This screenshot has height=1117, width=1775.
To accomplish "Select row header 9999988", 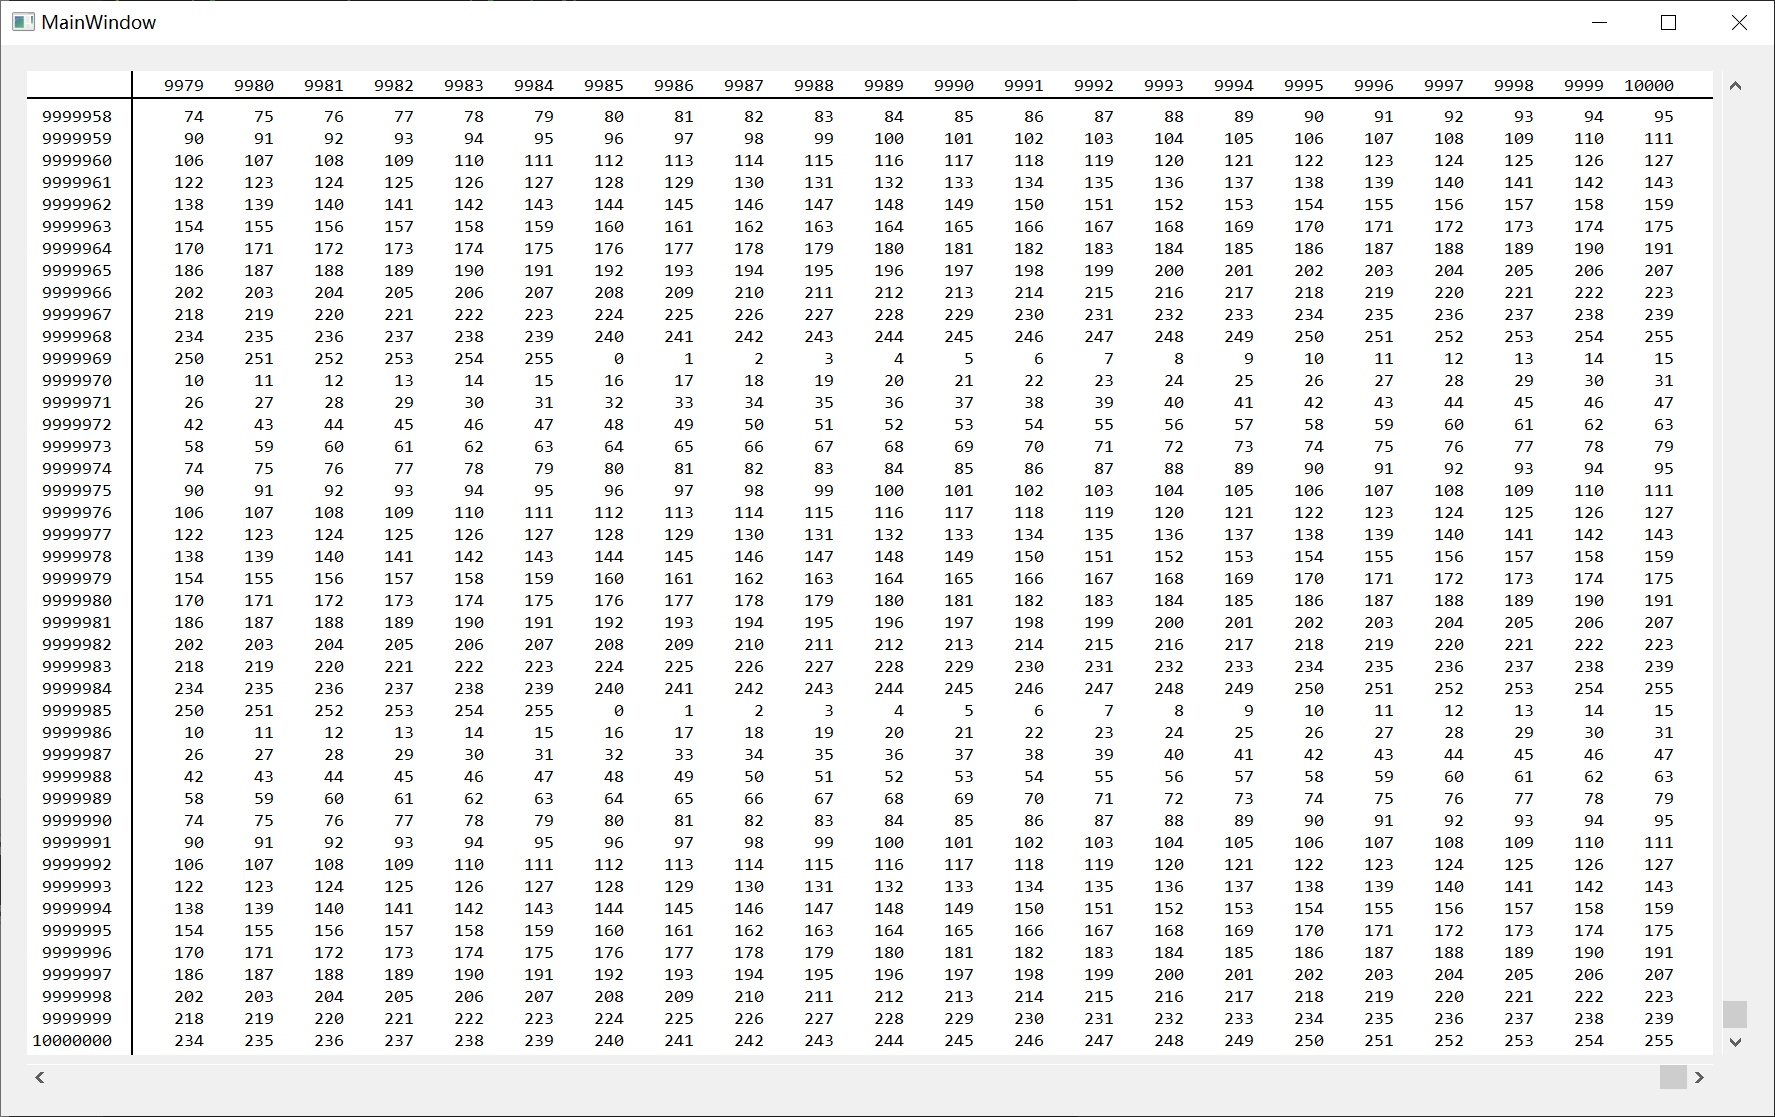I will (77, 777).
